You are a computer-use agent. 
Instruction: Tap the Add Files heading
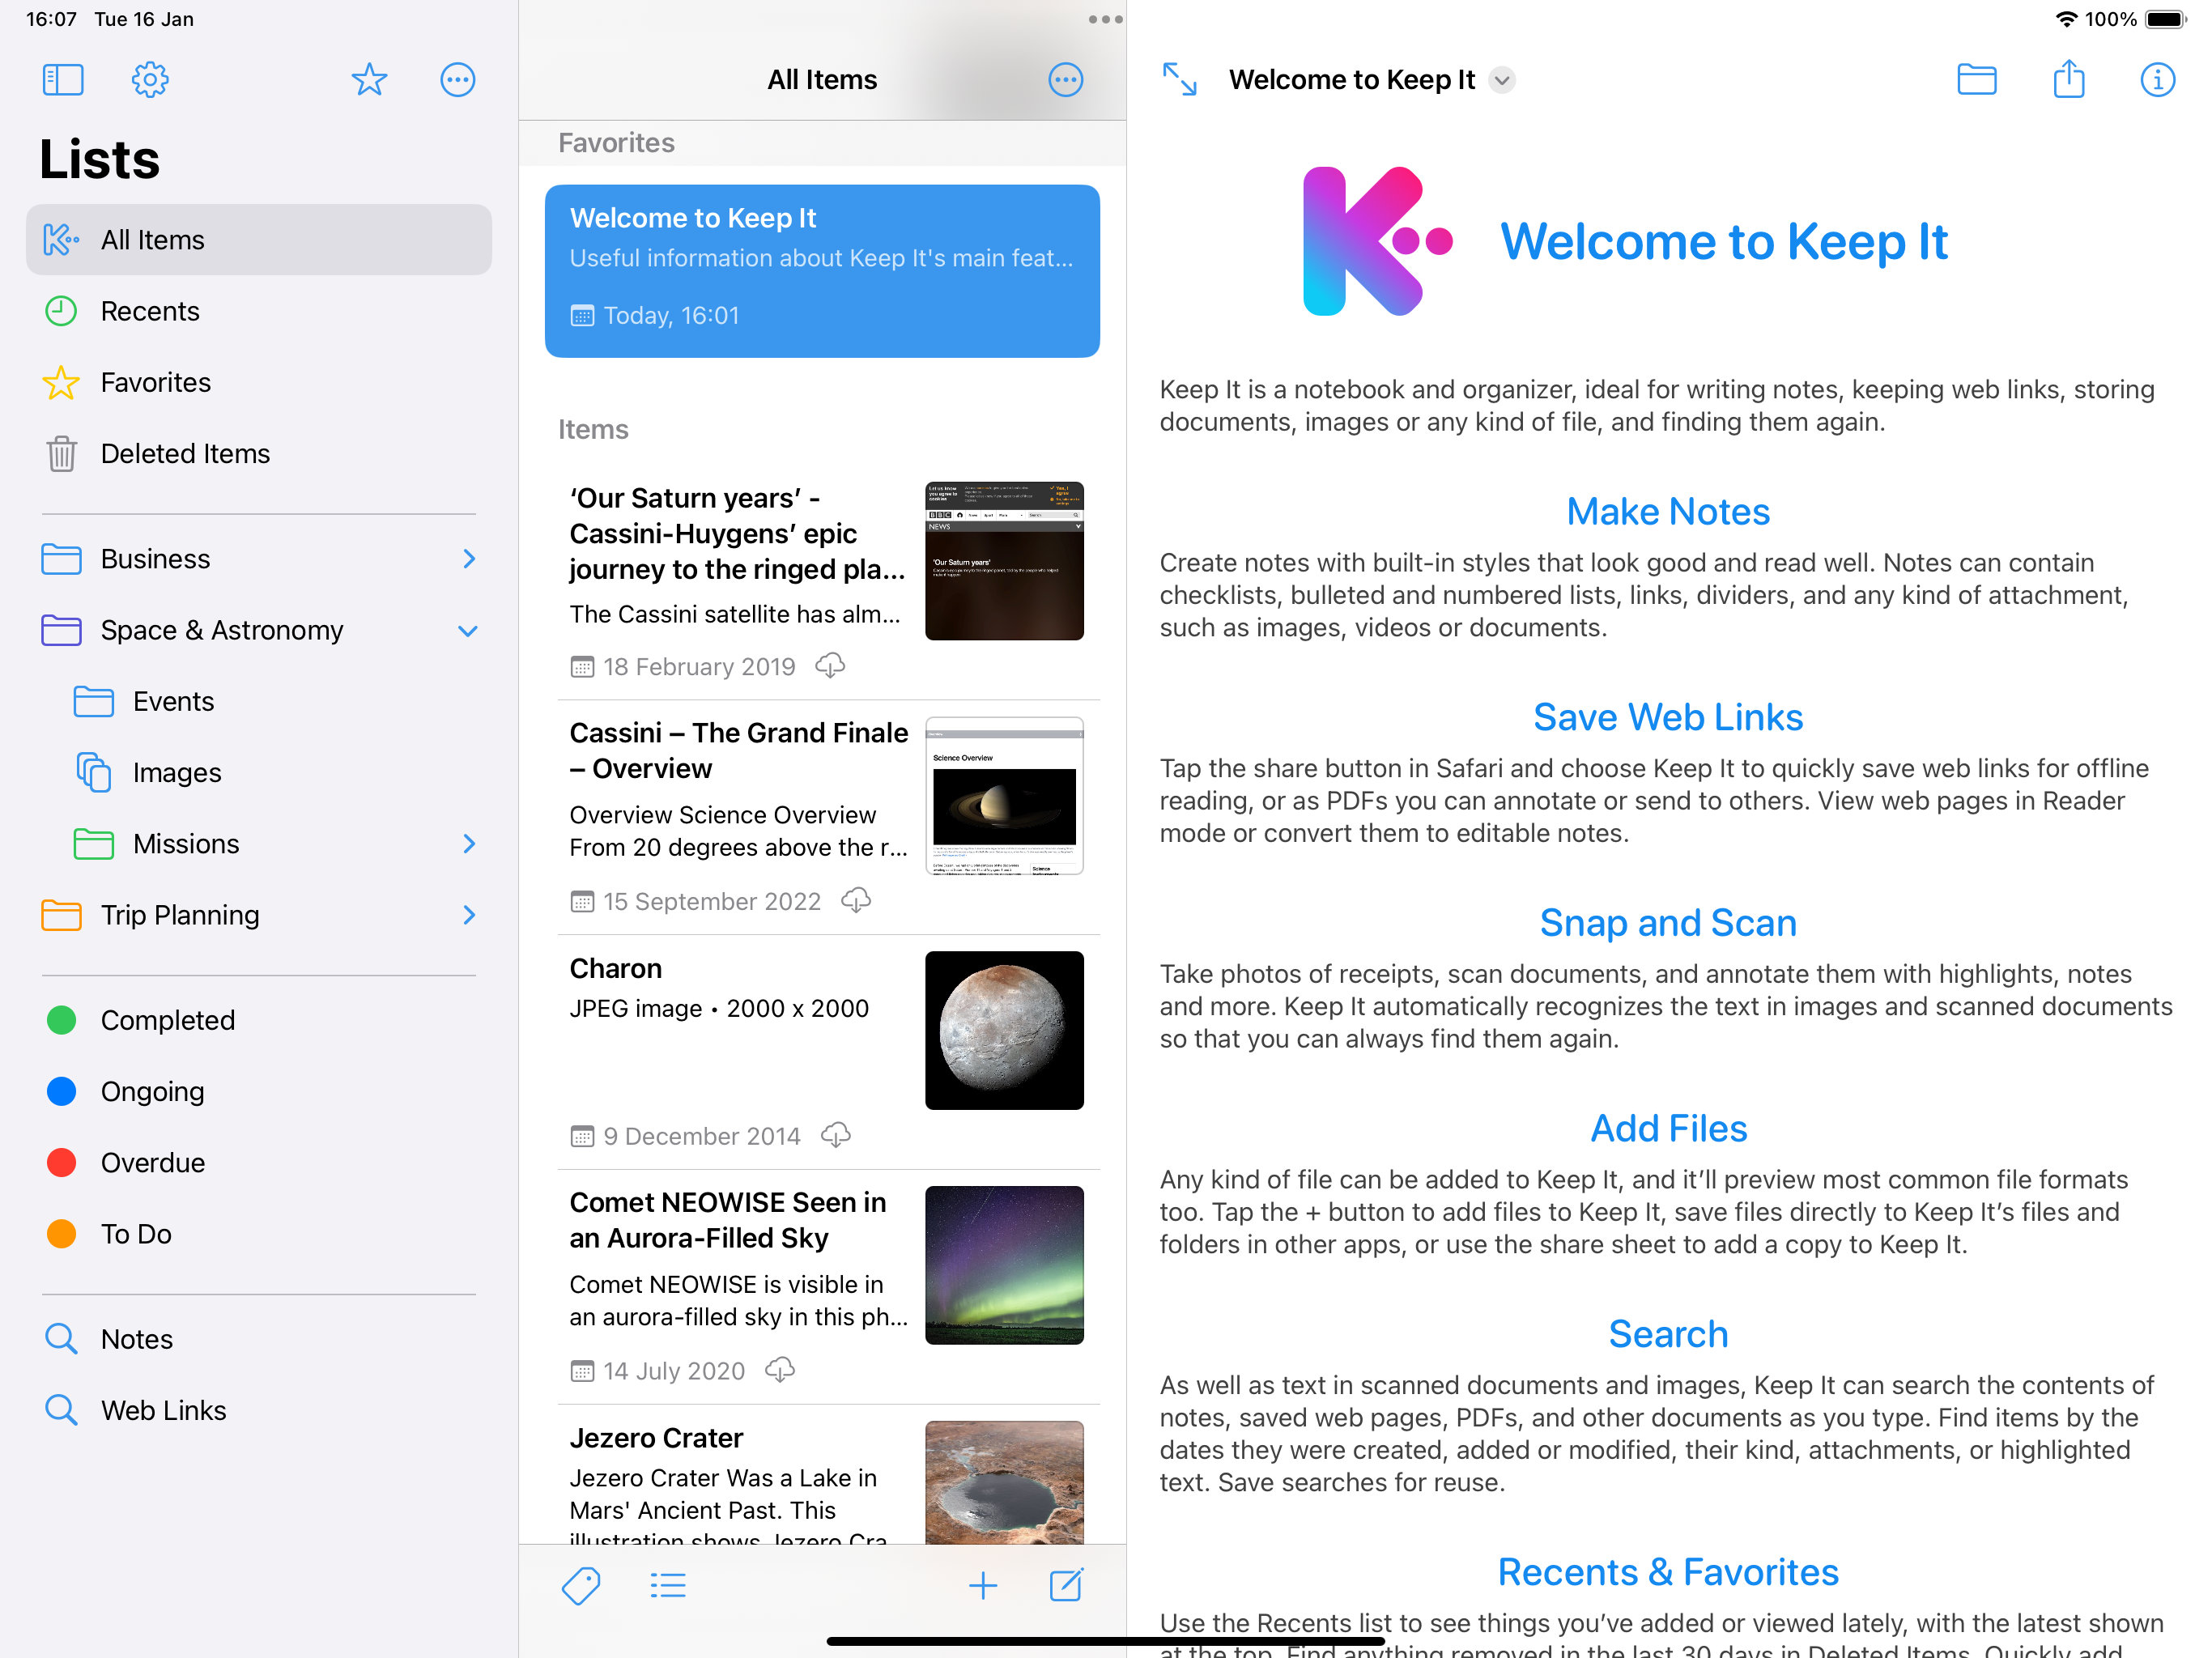[1668, 1128]
